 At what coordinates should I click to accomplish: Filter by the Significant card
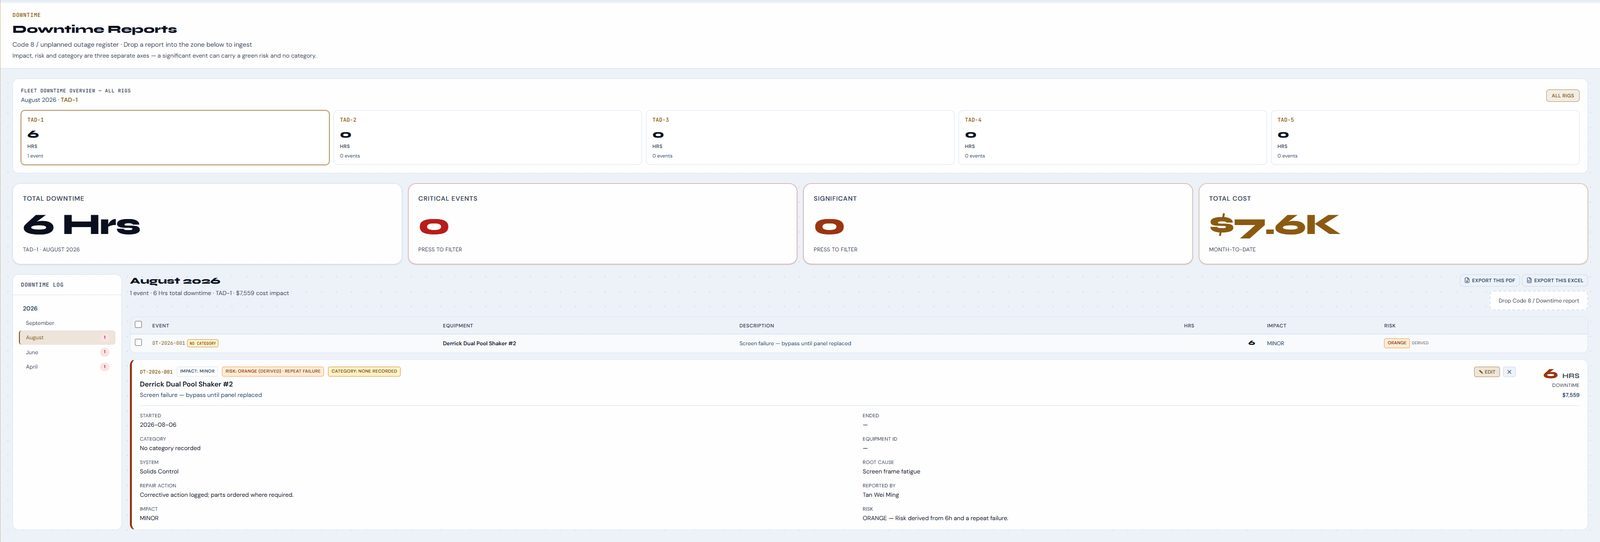coord(998,224)
